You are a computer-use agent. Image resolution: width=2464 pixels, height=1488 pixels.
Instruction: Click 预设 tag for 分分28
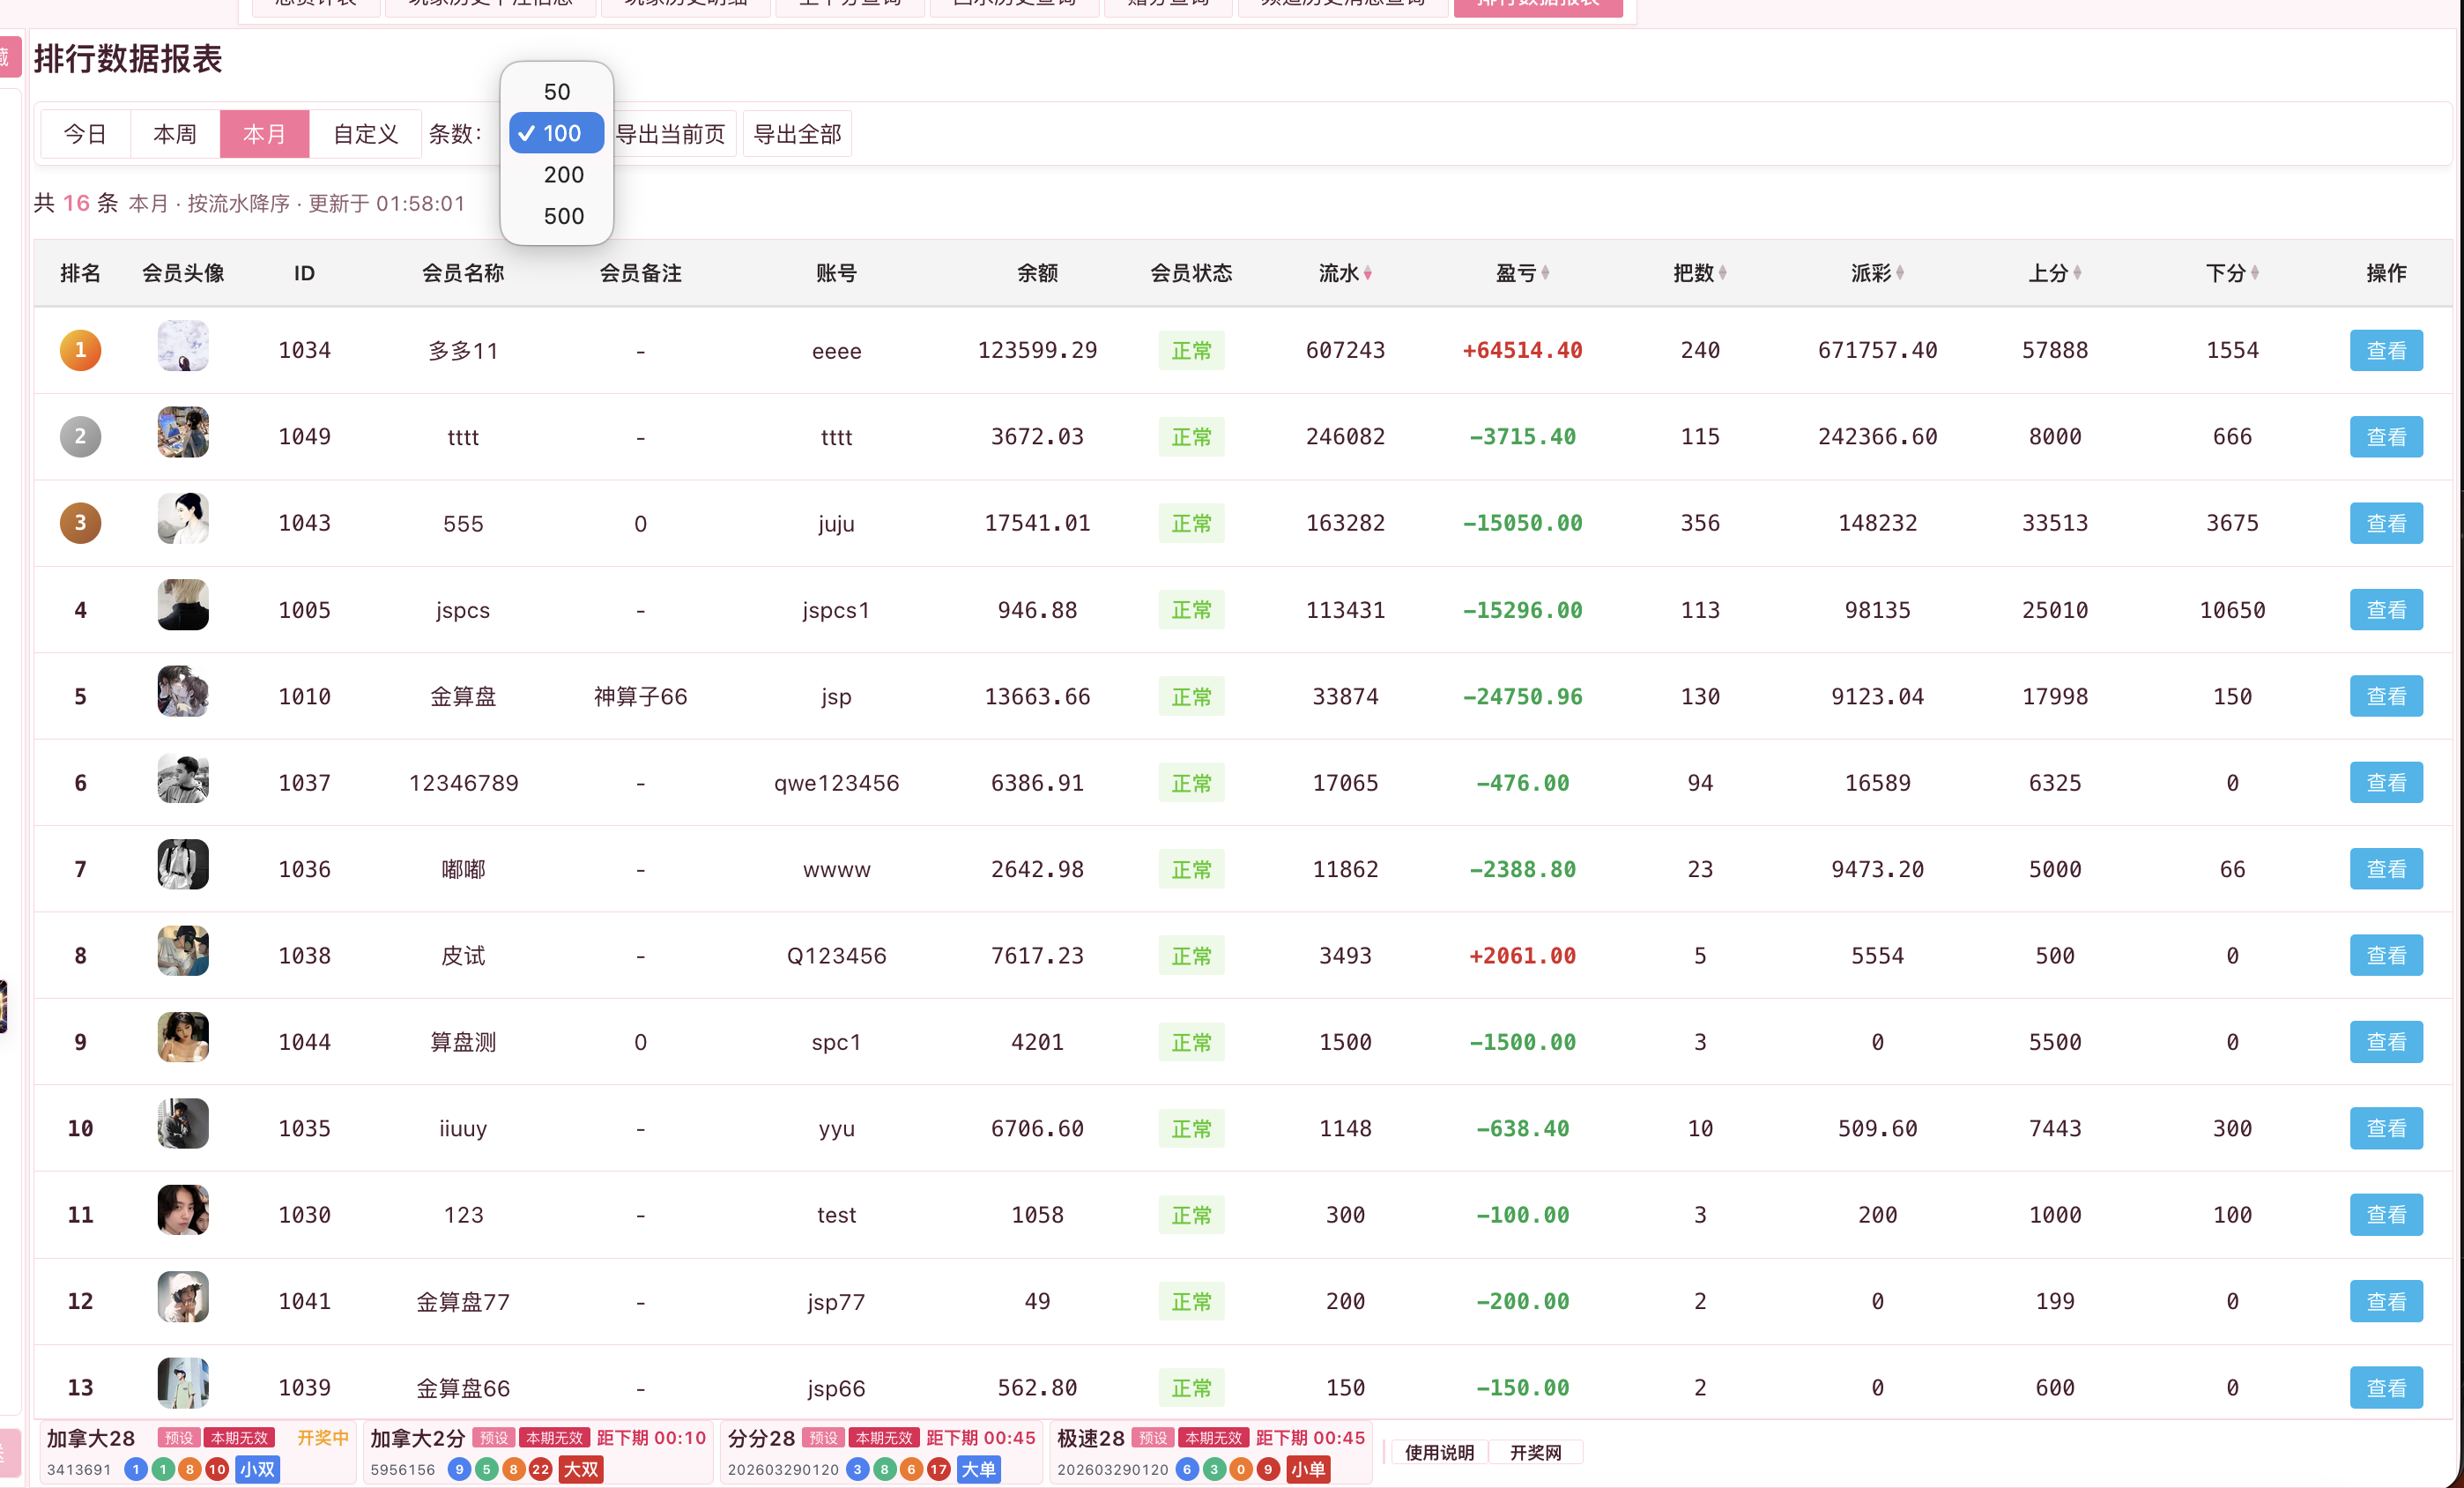823,1438
